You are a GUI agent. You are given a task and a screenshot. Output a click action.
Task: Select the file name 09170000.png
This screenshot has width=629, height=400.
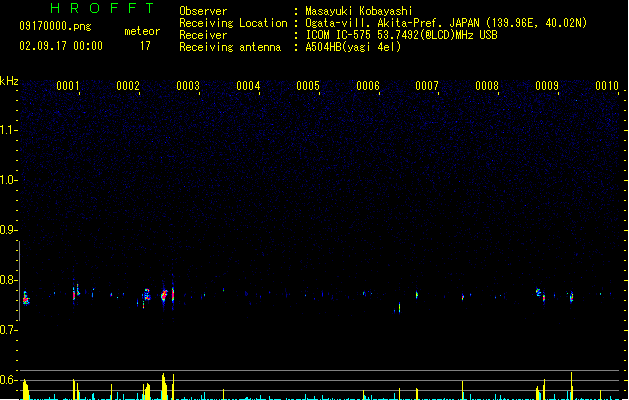[x=55, y=26]
